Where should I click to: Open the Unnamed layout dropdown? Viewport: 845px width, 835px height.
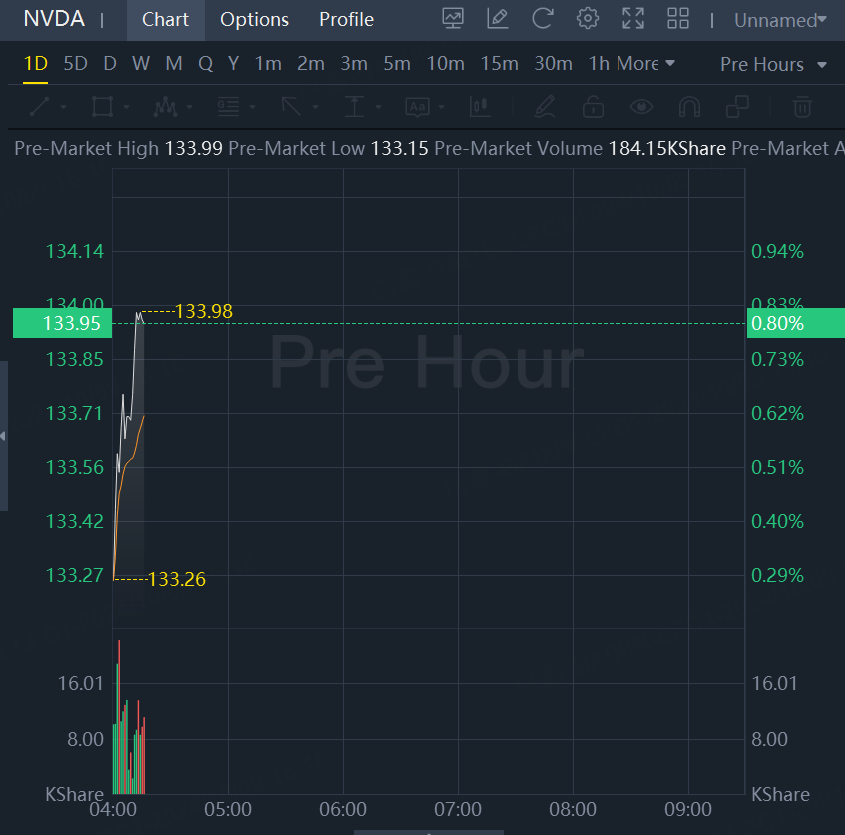click(x=780, y=20)
